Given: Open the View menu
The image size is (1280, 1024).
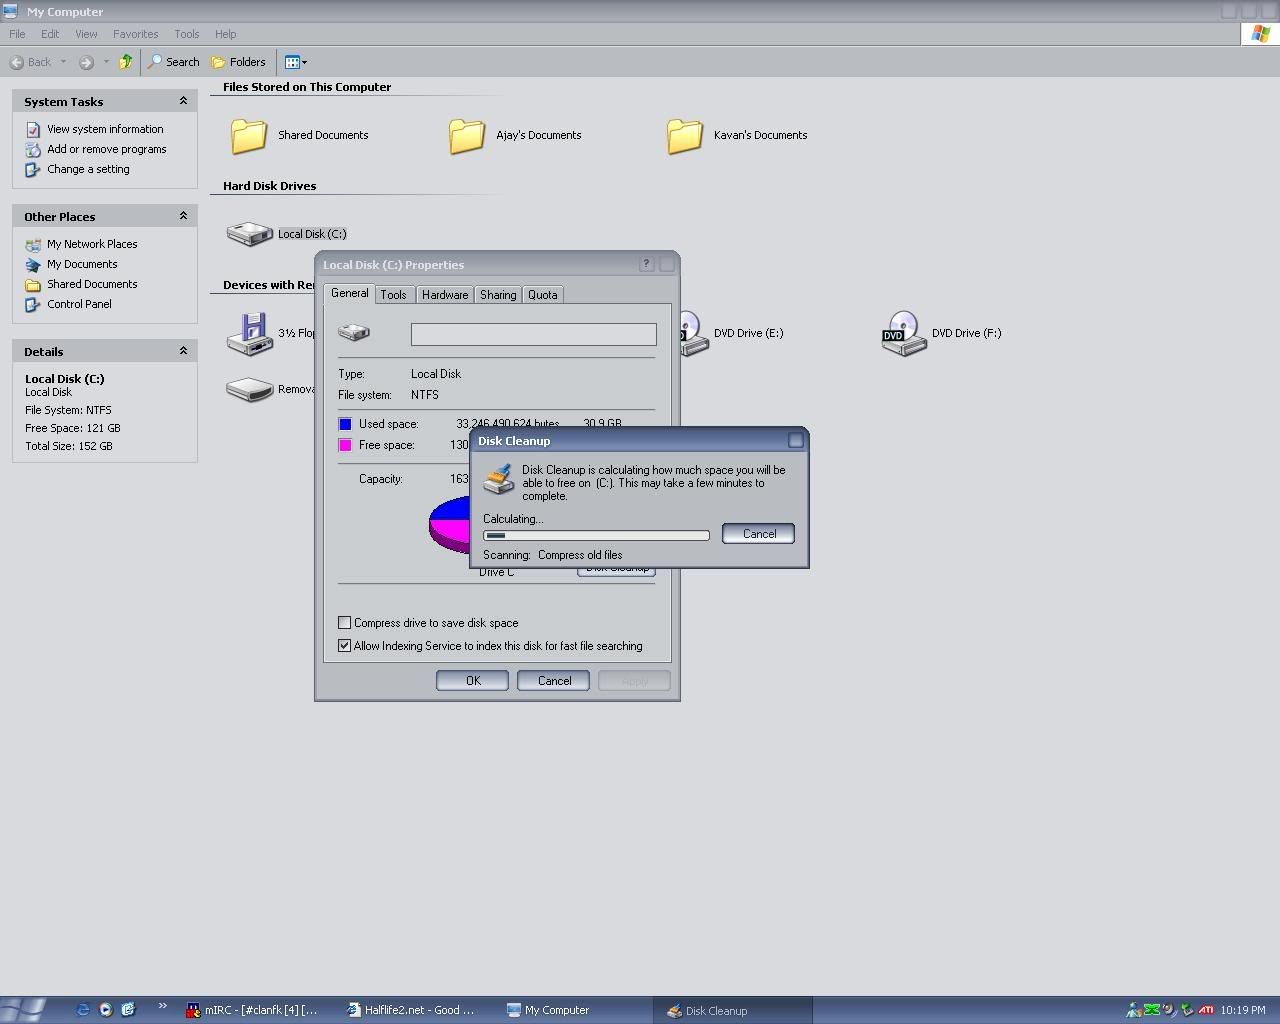Looking at the screenshot, I should (86, 34).
